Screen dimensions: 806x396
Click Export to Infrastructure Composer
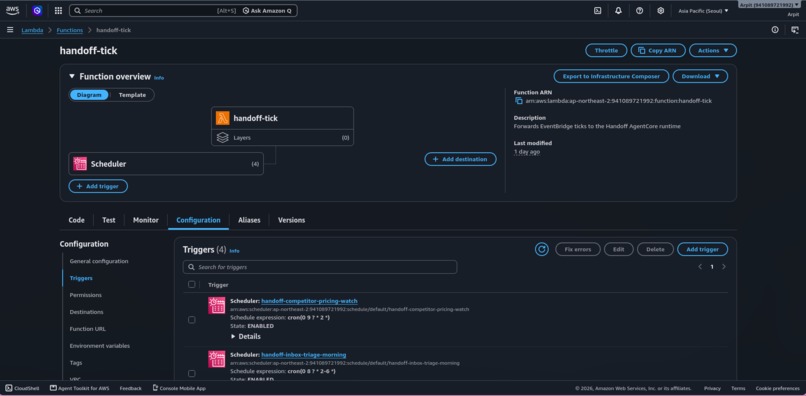[611, 76]
